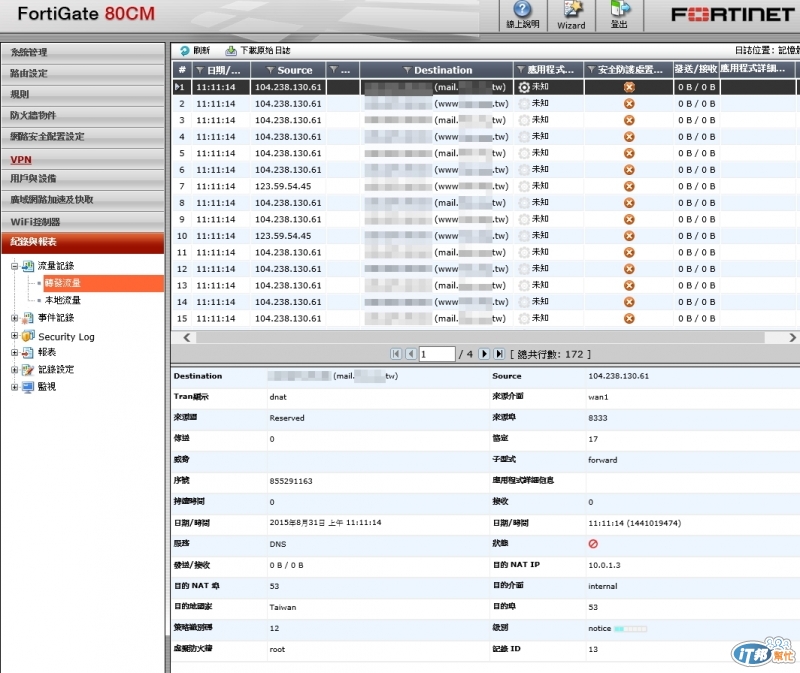
Task: Click the refresh button label
Action: [x=202, y=50]
